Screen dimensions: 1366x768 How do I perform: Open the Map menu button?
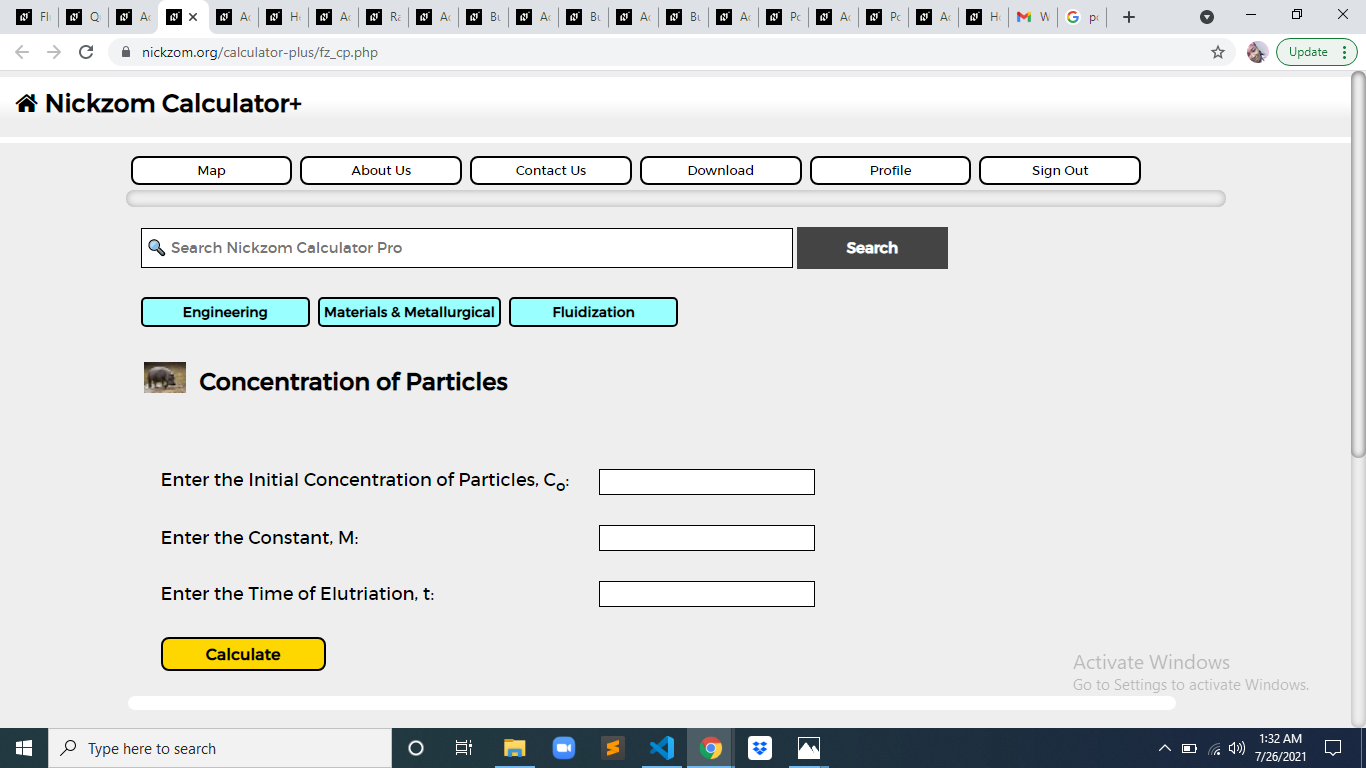click(x=211, y=170)
